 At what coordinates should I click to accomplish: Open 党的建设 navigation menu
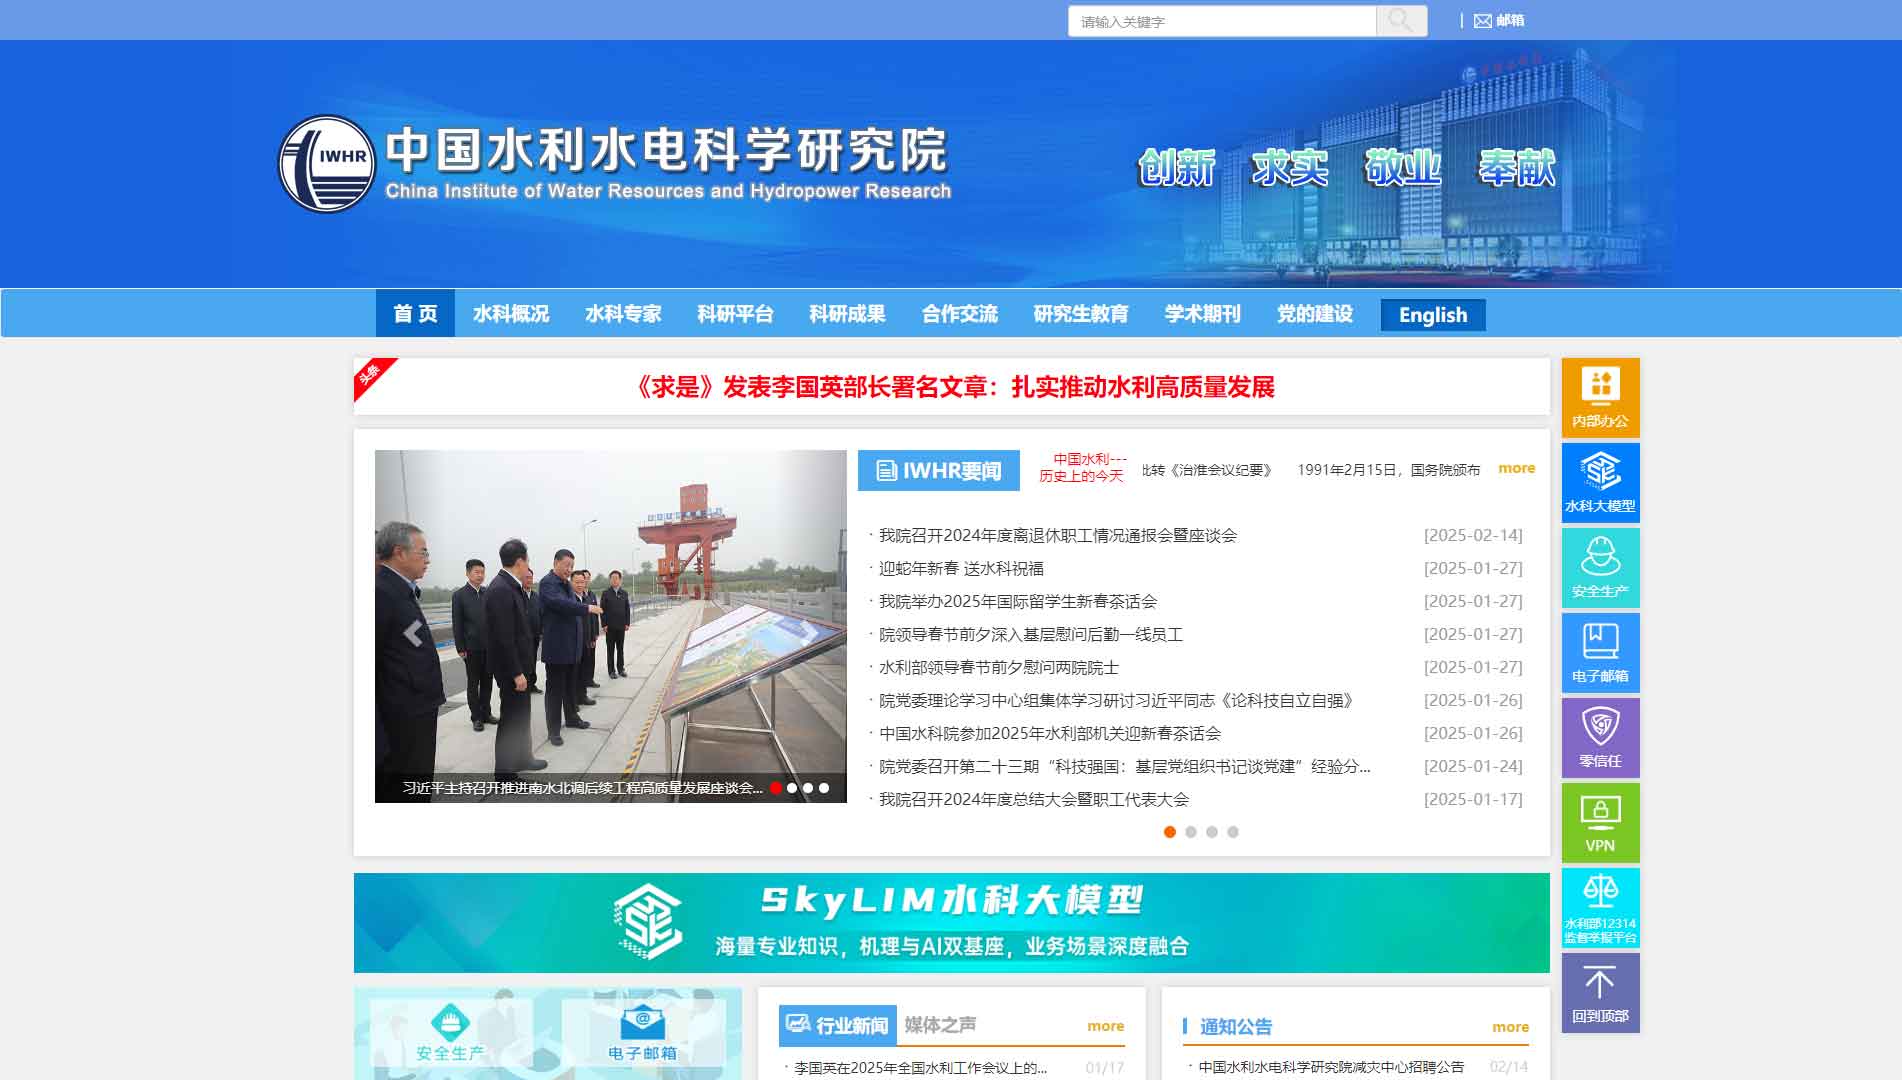(x=1314, y=314)
